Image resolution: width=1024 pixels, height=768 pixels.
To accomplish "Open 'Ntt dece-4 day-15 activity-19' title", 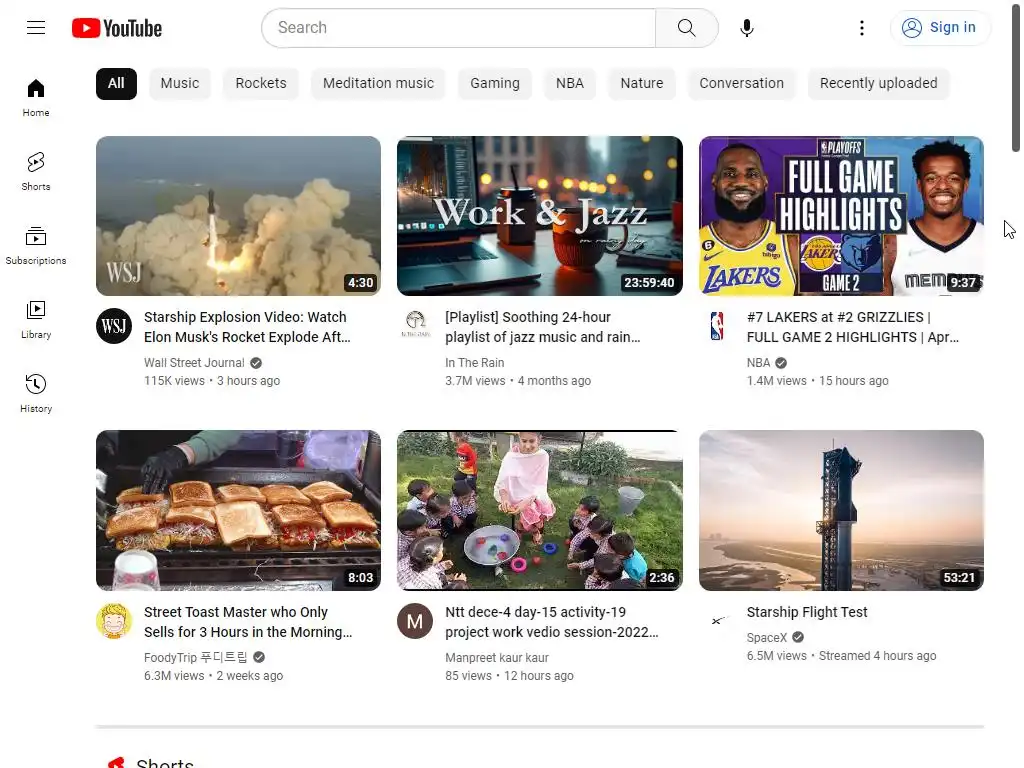I will tap(552, 622).
